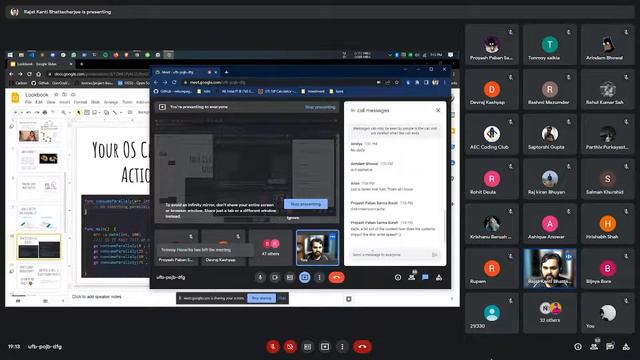Image resolution: width=640 pixels, height=360 pixels.
Task: Click Stop sharing in meet.google.com sharing bar
Action: 261,298
